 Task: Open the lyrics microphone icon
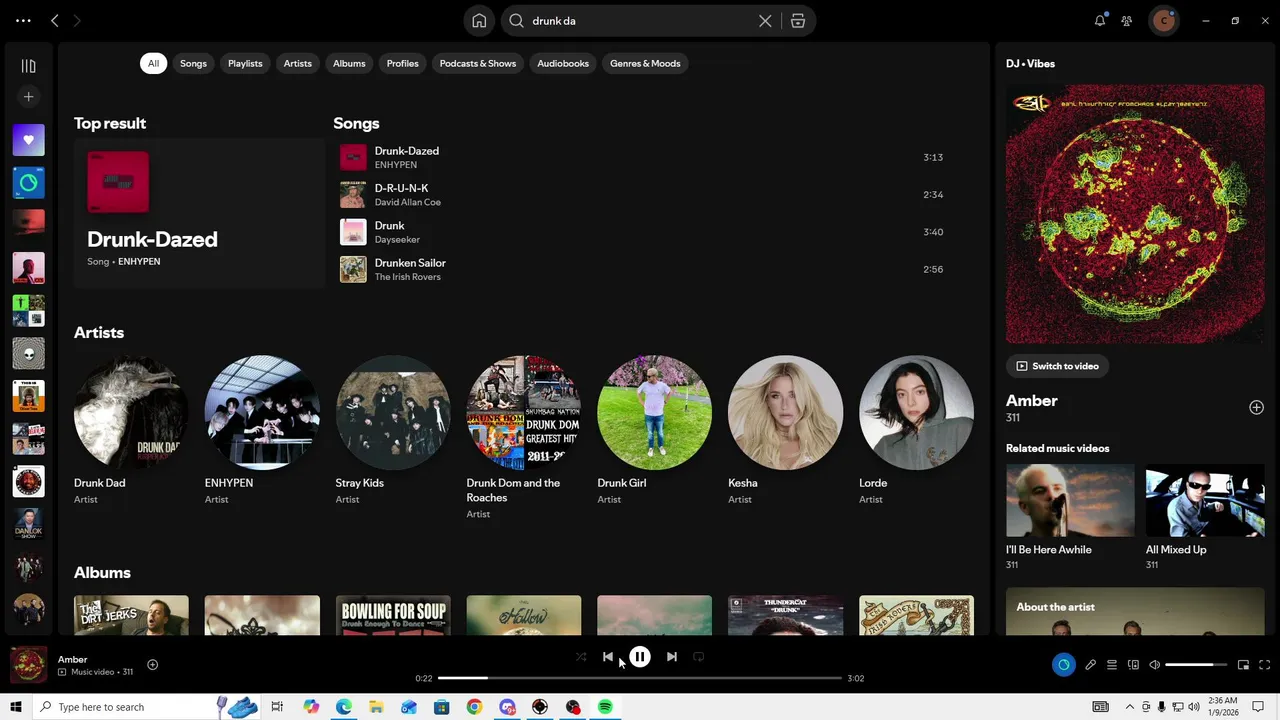(1091, 665)
